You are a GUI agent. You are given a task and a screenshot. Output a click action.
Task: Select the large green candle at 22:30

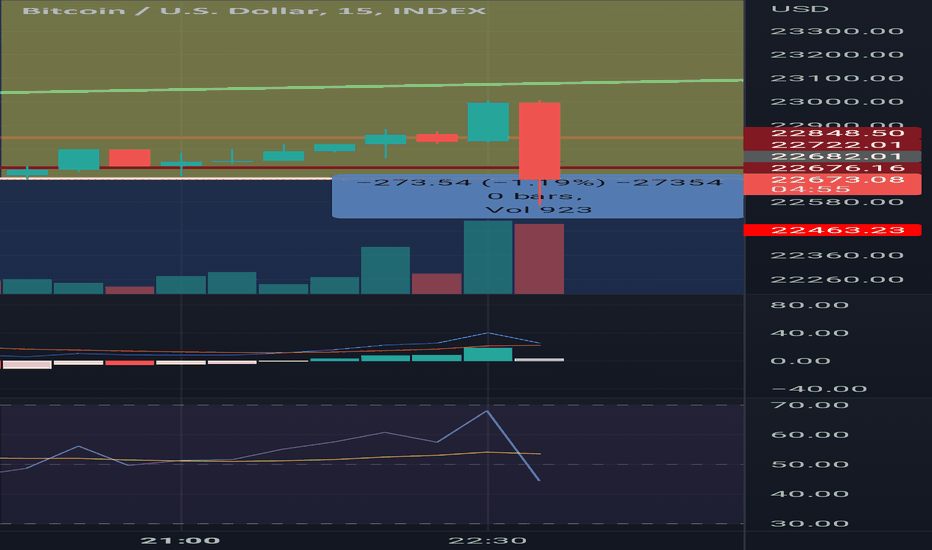[x=488, y=122]
